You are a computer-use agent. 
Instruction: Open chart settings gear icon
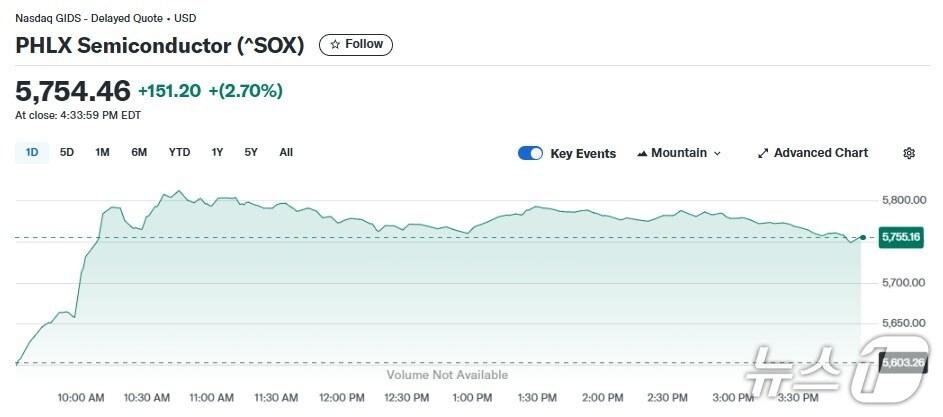(909, 154)
